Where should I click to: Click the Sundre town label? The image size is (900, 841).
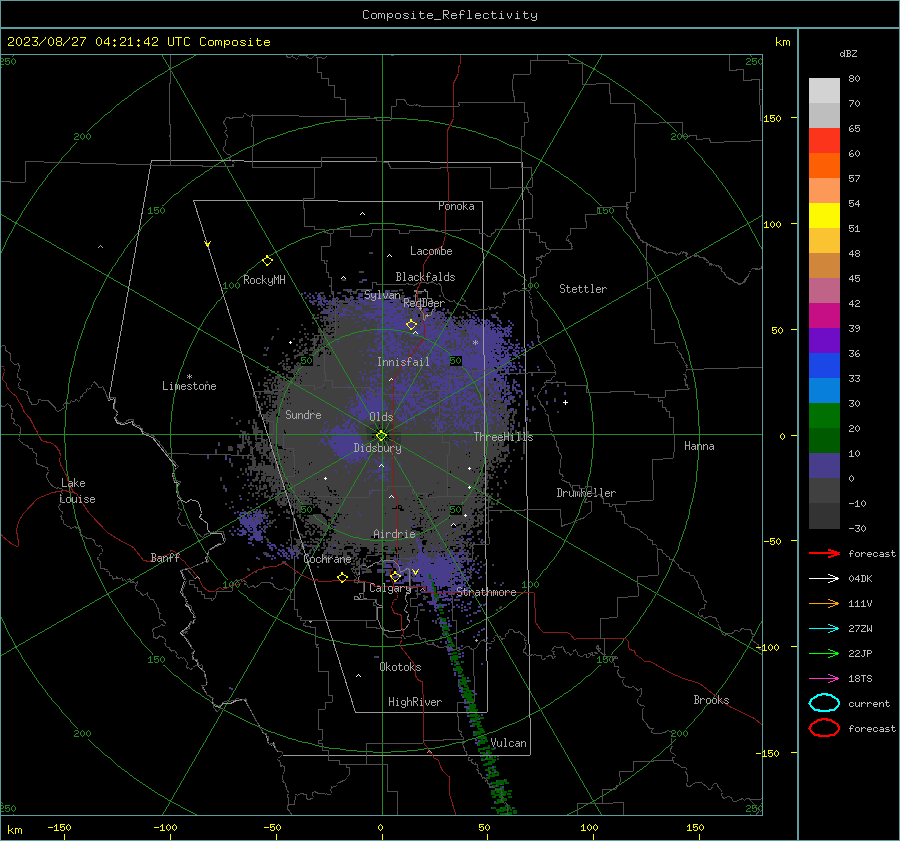click(303, 414)
